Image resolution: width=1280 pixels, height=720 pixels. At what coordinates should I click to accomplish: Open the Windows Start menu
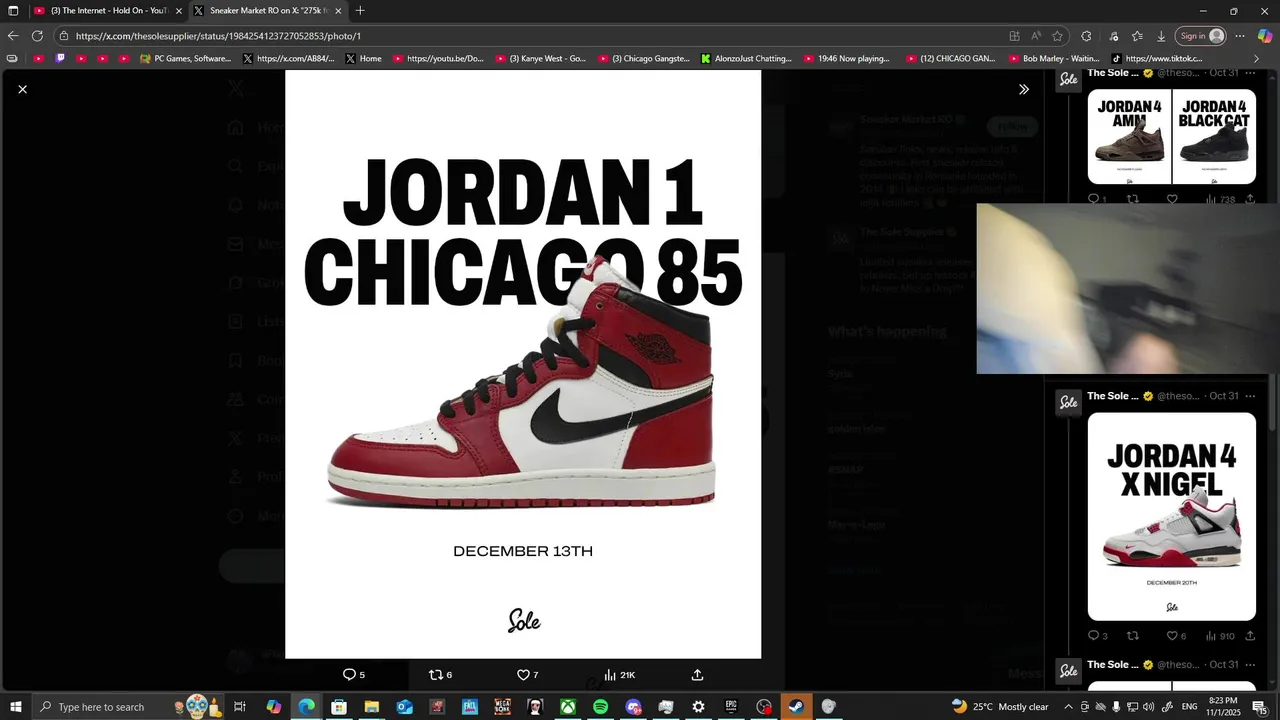click(x=15, y=707)
